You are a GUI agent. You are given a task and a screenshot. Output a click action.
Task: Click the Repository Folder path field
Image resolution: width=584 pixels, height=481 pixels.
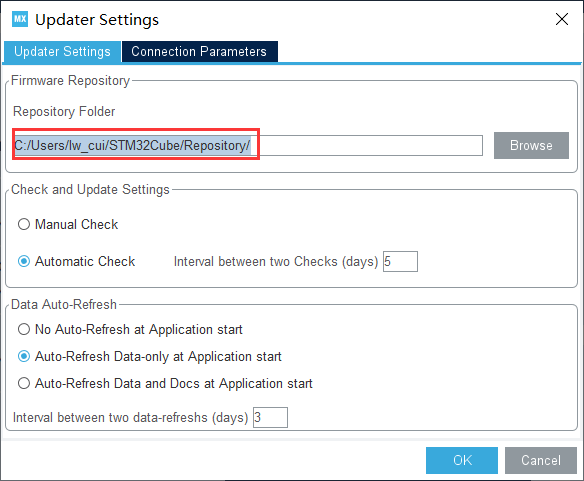[x=248, y=145]
